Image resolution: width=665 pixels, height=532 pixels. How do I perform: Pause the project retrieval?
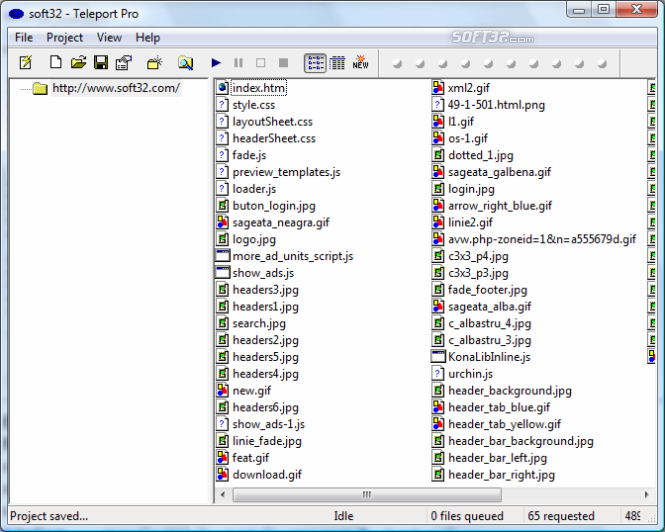(238, 63)
